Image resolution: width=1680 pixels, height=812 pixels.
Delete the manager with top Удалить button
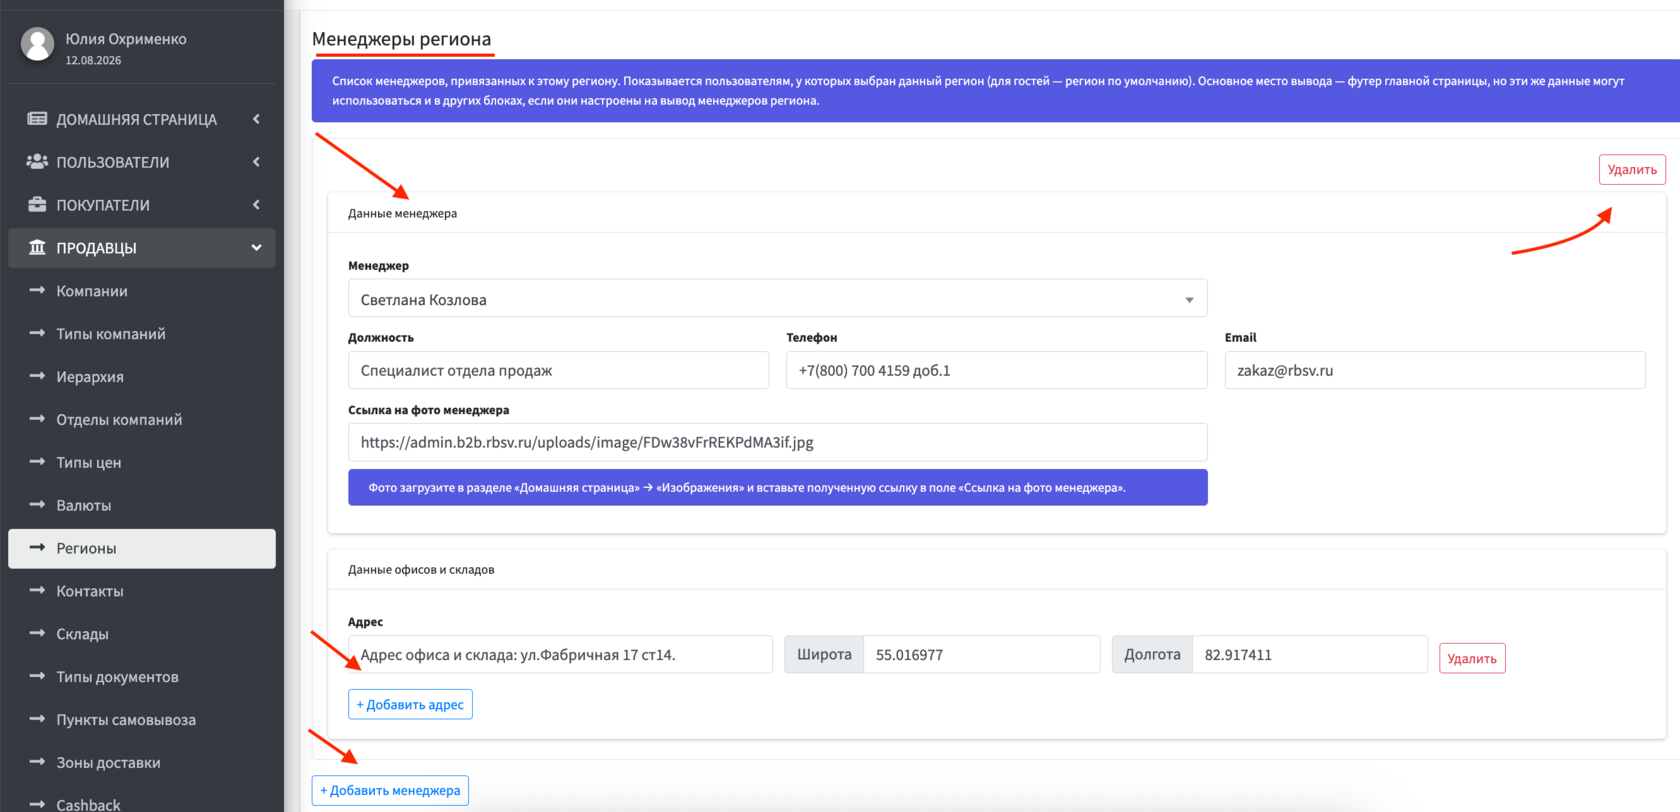(x=1632, y=169)
